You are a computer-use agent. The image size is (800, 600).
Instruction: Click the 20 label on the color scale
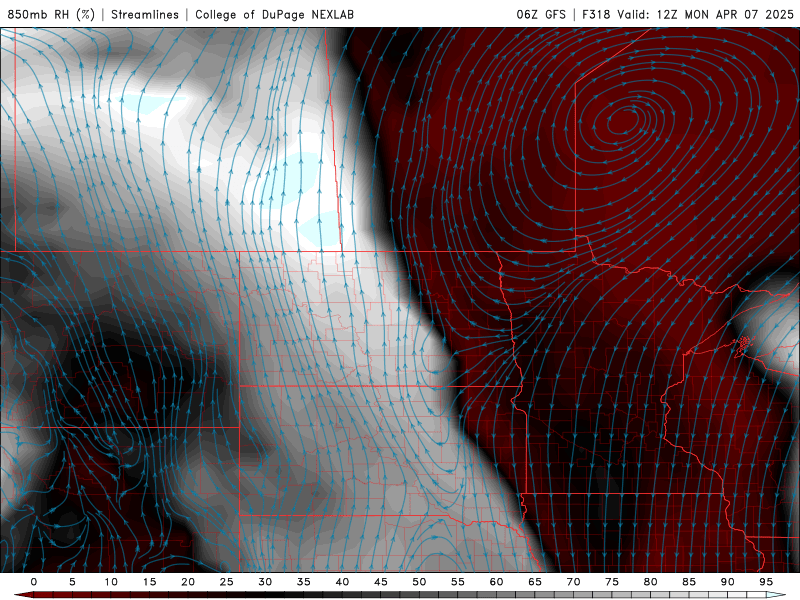click(x=188, y=582)
